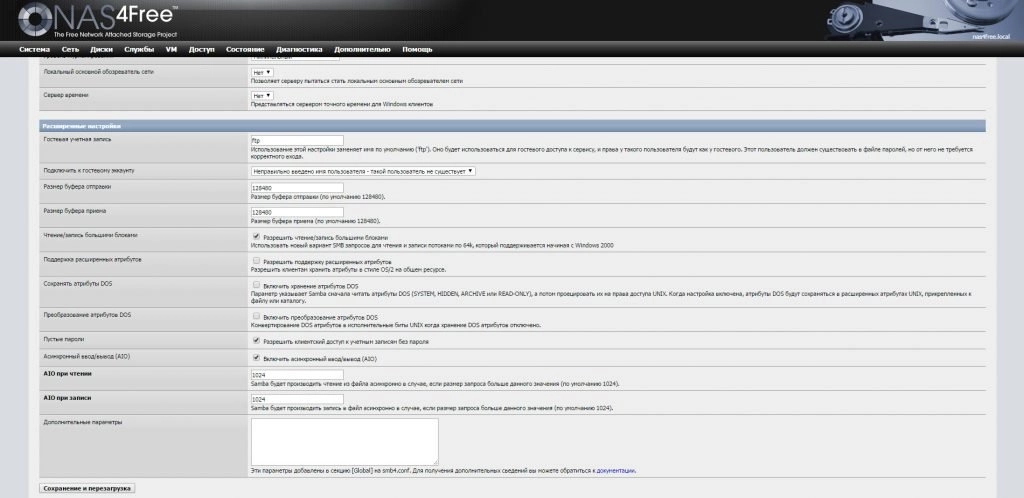This screenshot has height=498, width=1024.
Task: Open the Диагностика menu
Action: (x=299, y=49)
